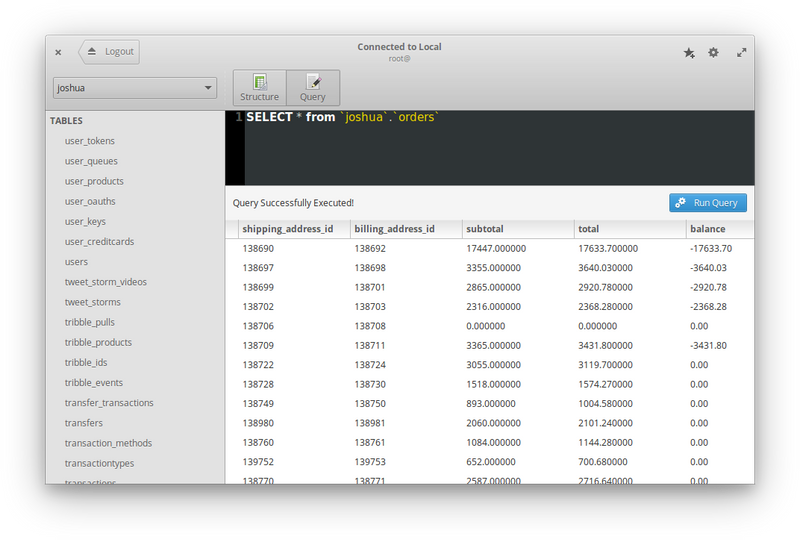The width and height of the screenshot is (800, 540).
Task: Click total value 1144.280000
Action: [x=605, y=443]
